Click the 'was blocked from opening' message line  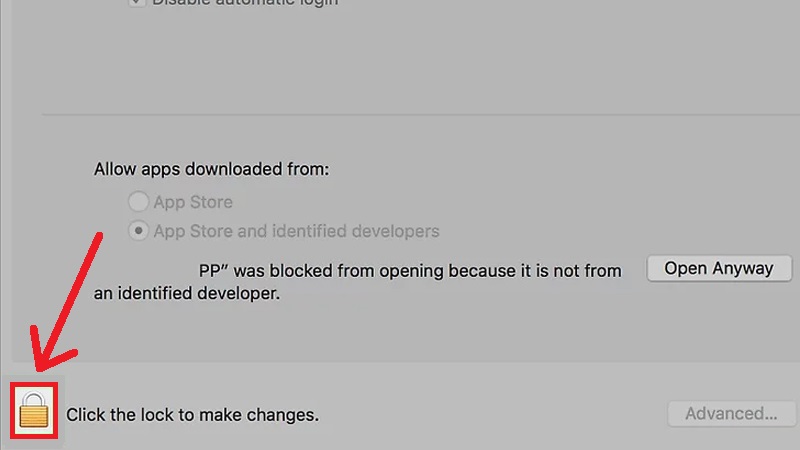[x=410, y=271]
